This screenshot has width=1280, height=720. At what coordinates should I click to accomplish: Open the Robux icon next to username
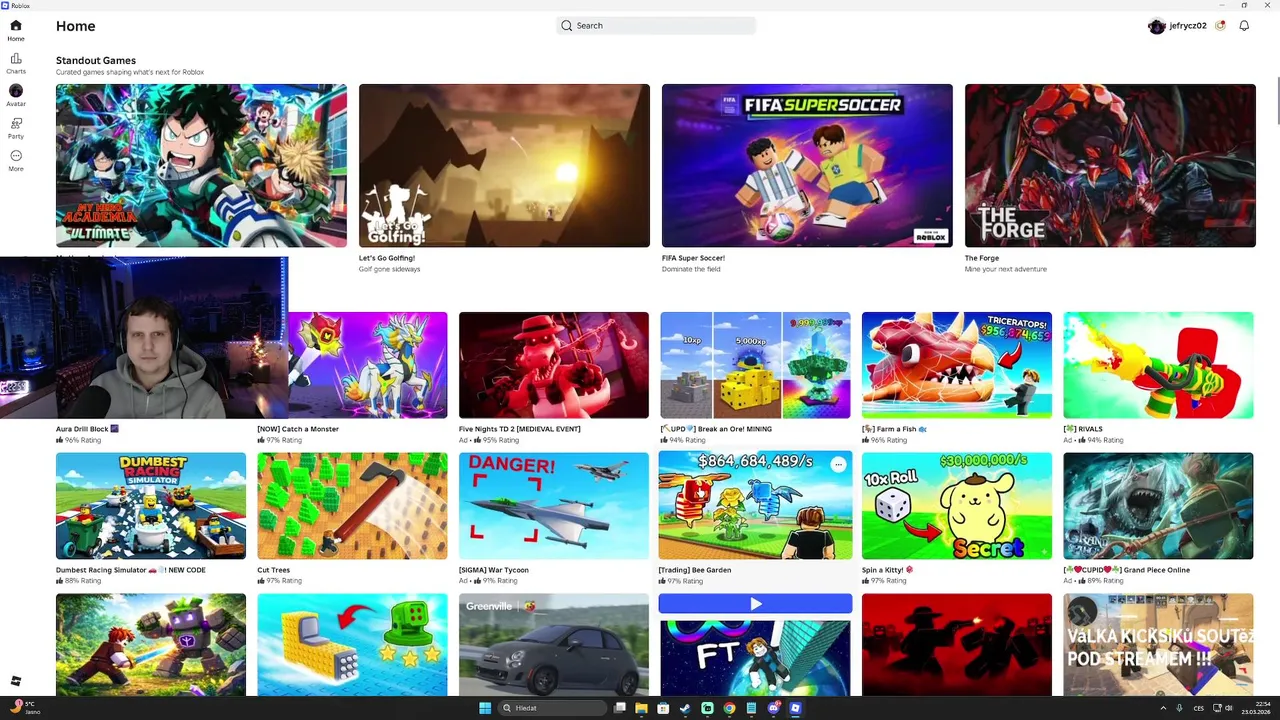[x=1220, y=26]
